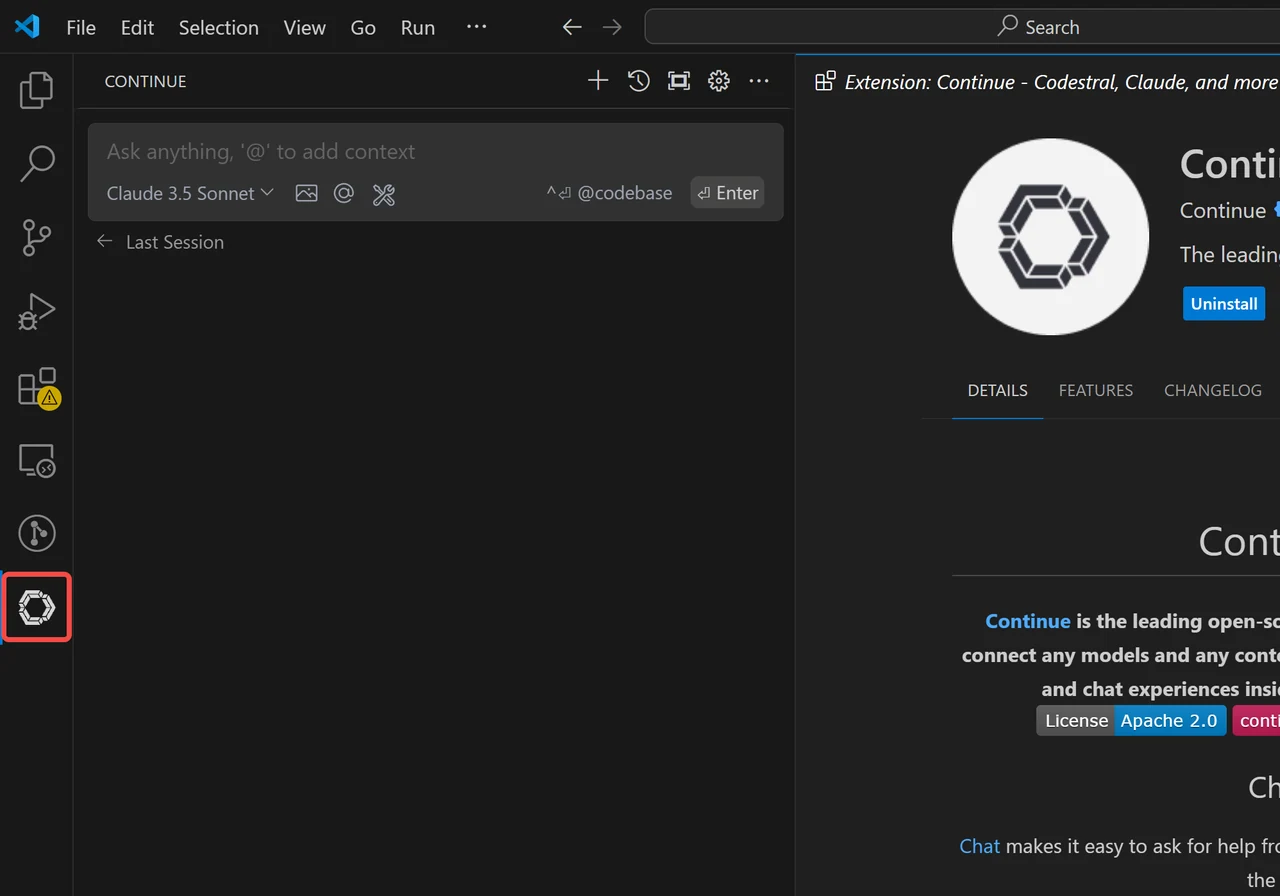Expand the Claude 3.5 Sonnet model dropdown

click(x=190, y=193)
